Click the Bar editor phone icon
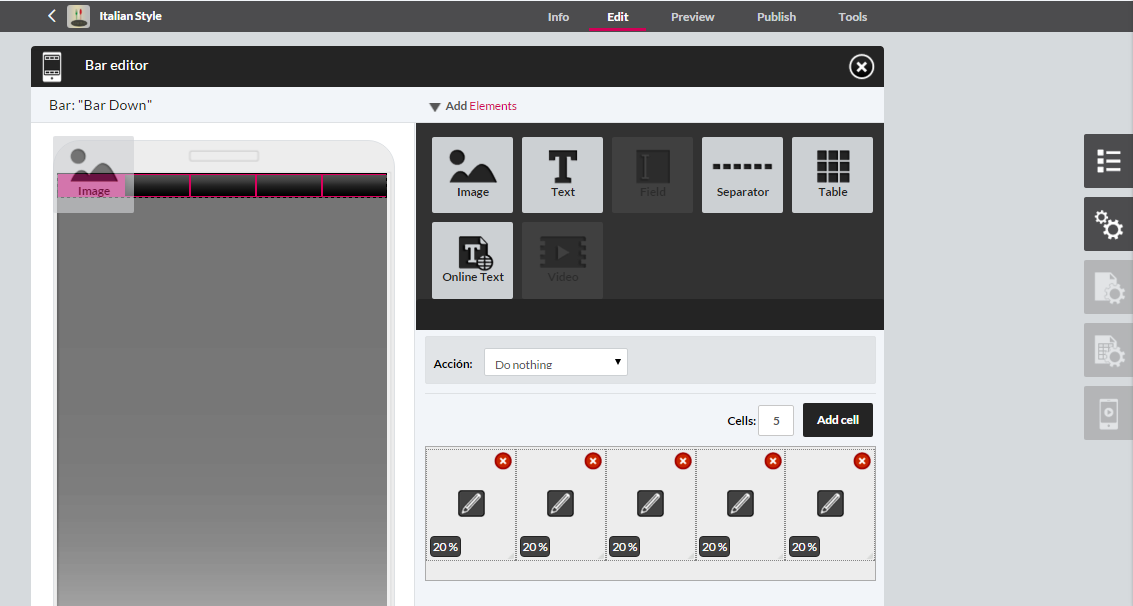Screen dimensions: 1133x606 pos(52,66)
